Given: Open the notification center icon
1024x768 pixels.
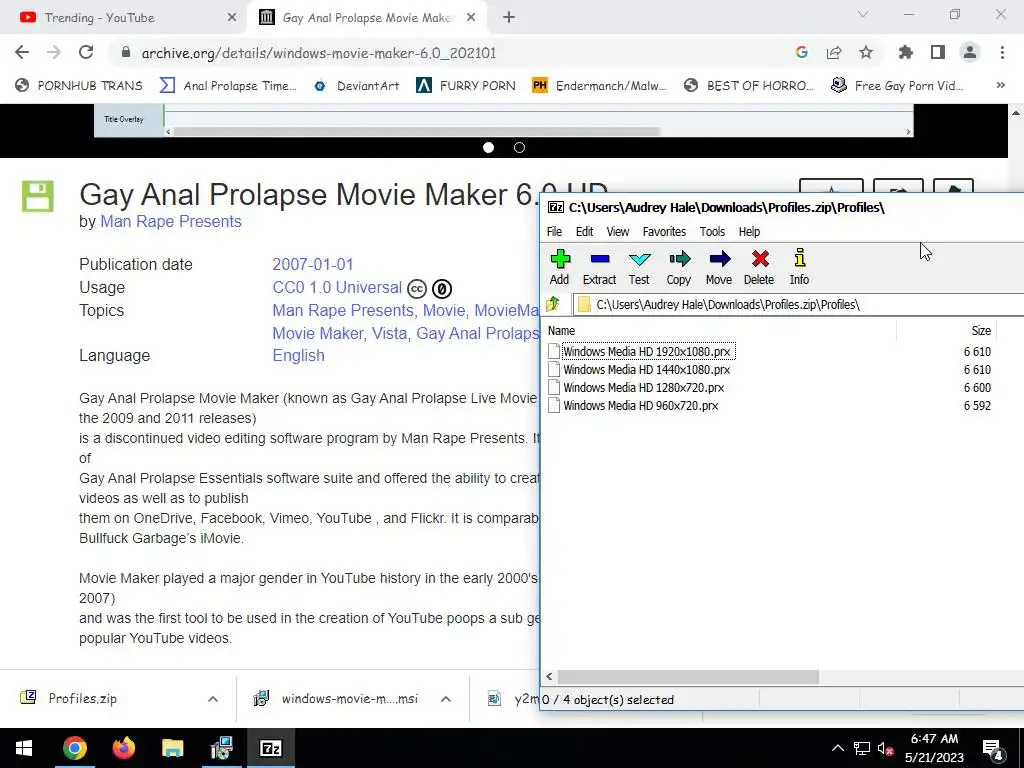Looking at the screenshot, I should click(x=993, y=749).
